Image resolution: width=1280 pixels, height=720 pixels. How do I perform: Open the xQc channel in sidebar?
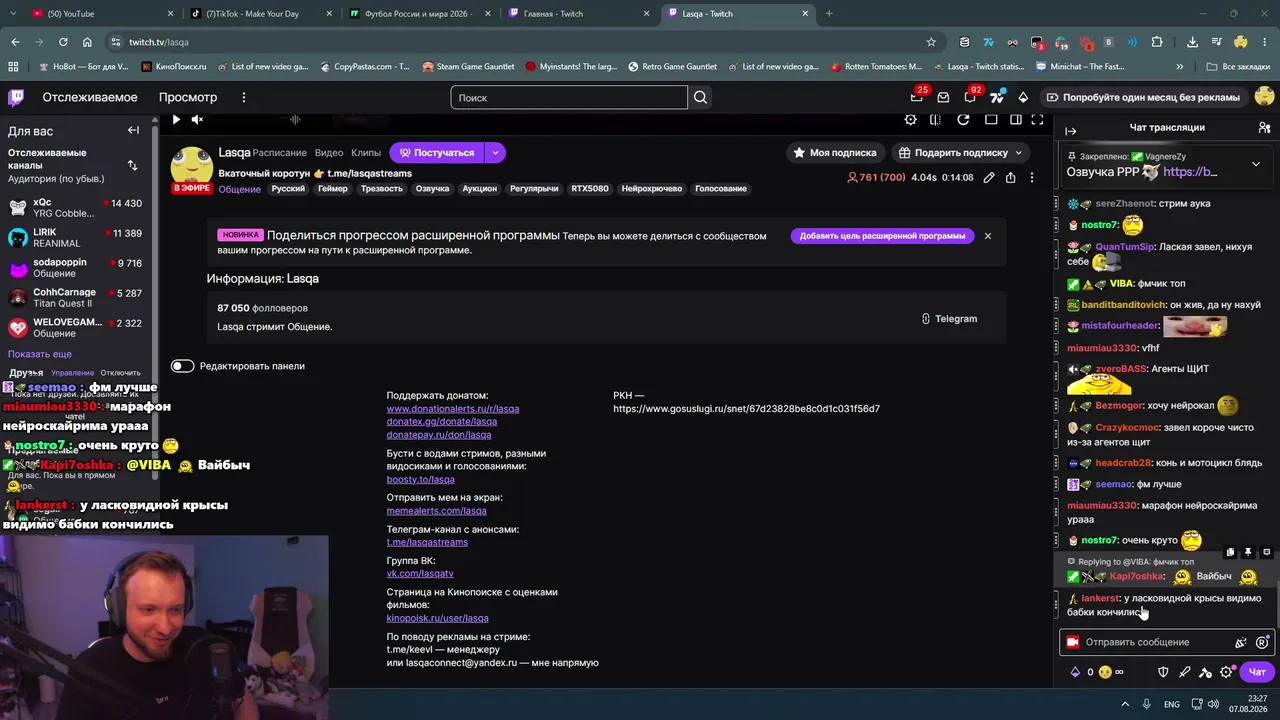[x=75, y=208]
